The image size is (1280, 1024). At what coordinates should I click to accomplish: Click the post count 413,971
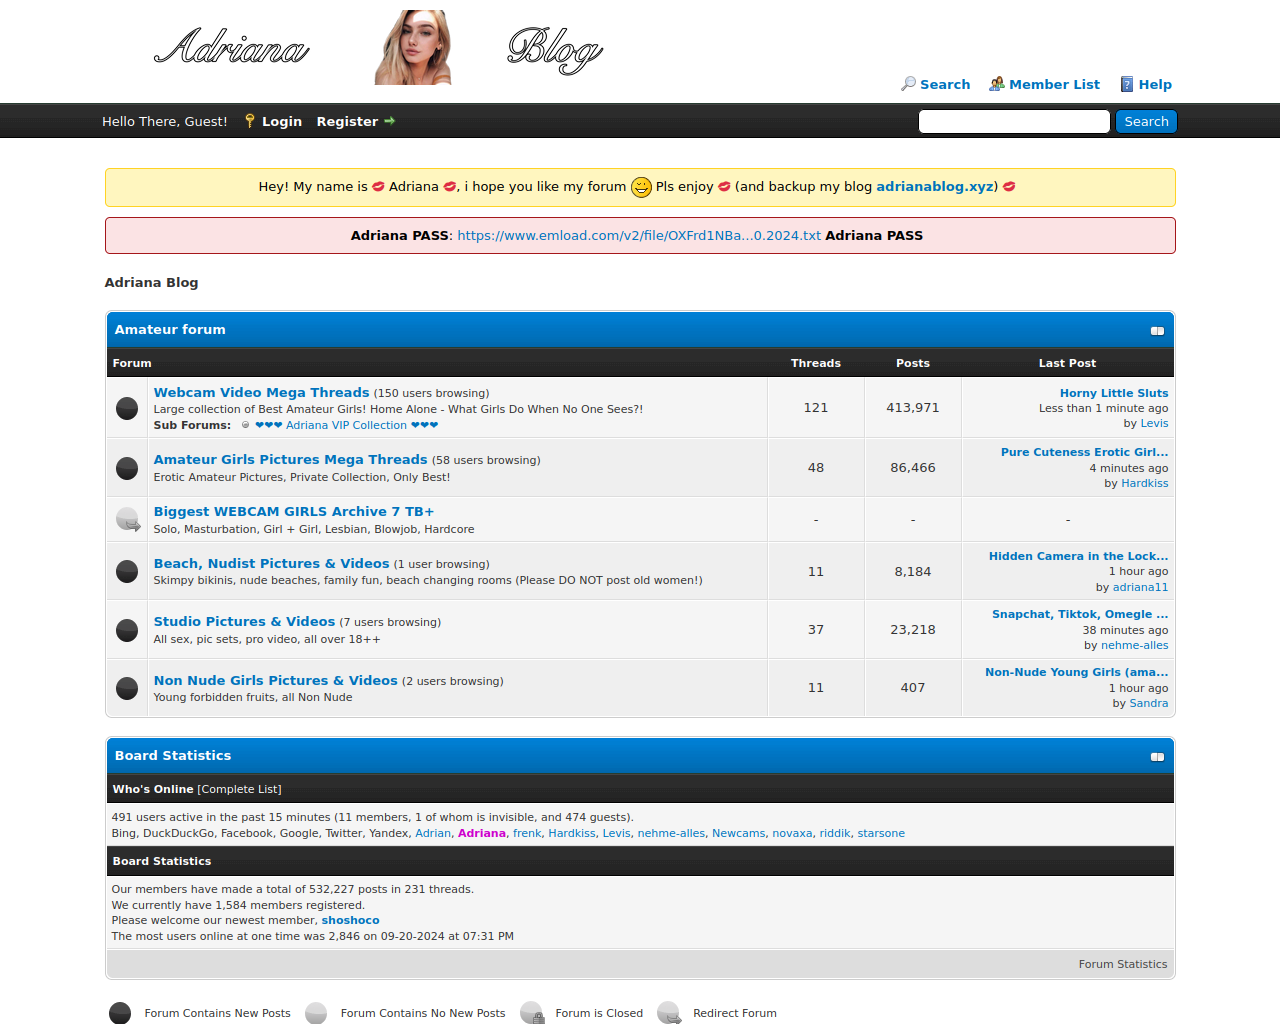(913, 408)
